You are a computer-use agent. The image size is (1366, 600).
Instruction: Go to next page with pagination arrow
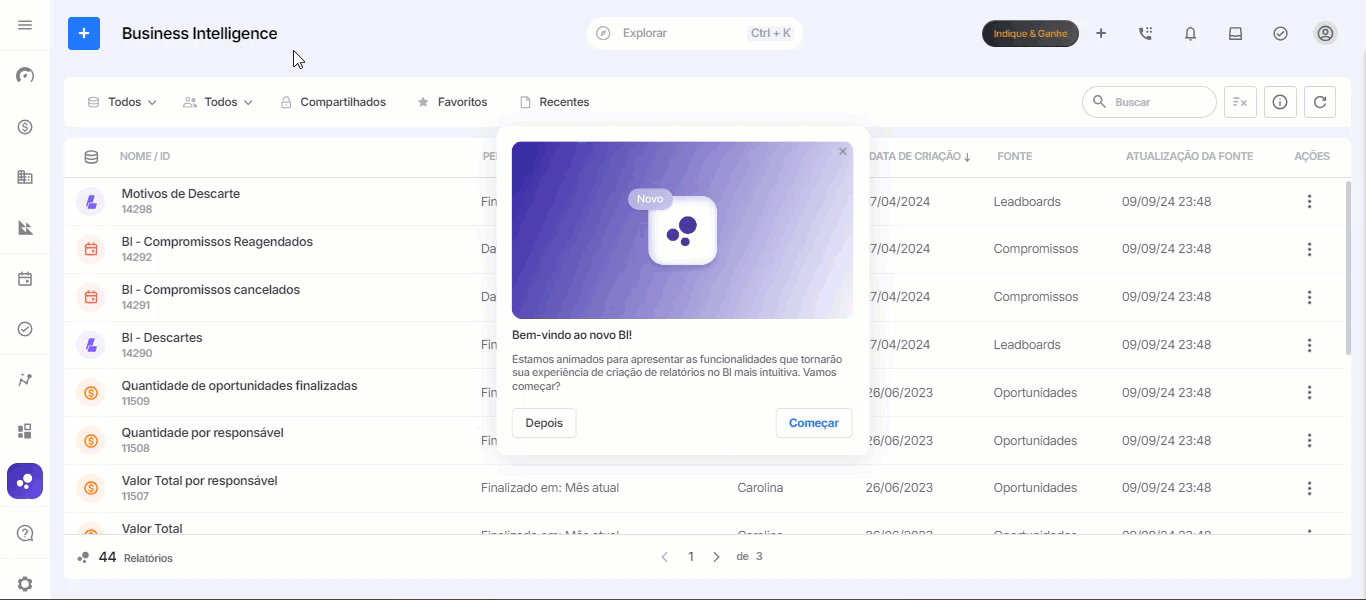click(716, 557)
